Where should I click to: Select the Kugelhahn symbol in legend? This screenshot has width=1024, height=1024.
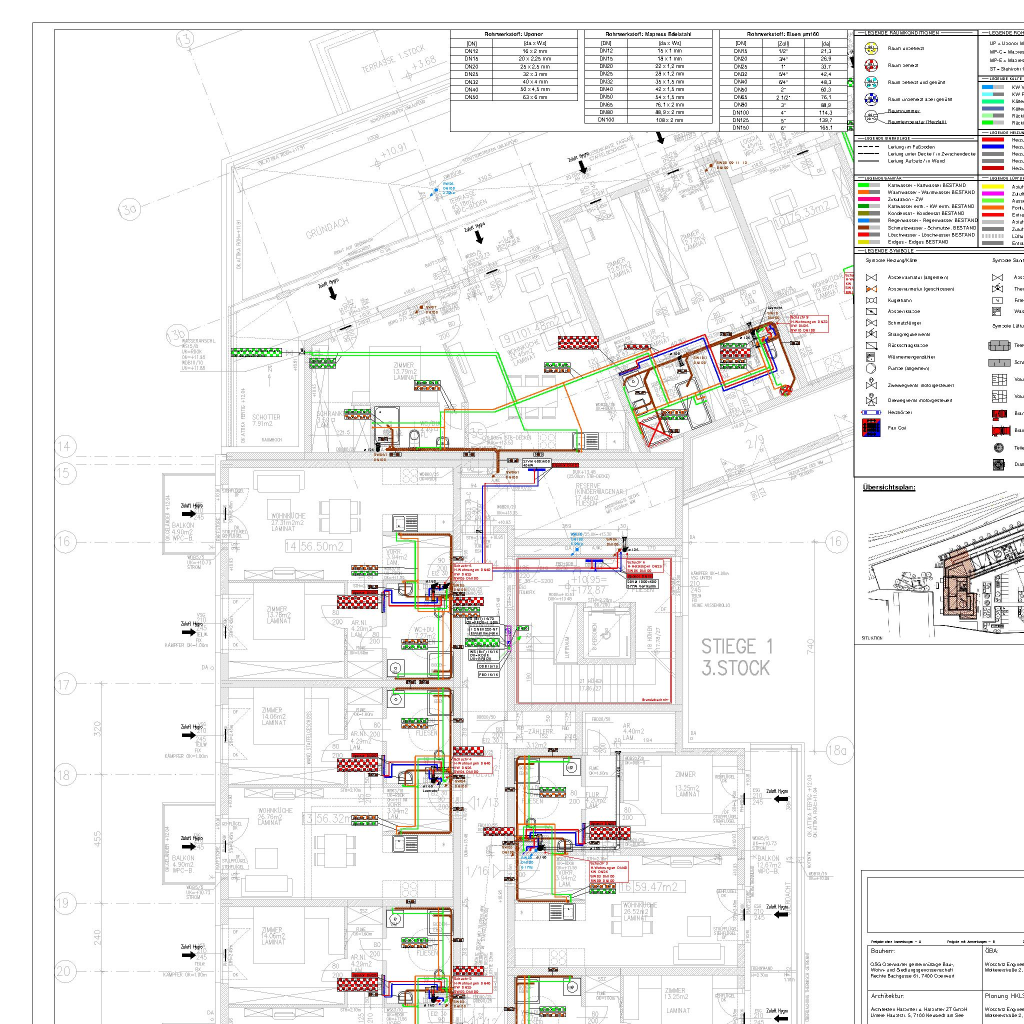click(871, 300)
